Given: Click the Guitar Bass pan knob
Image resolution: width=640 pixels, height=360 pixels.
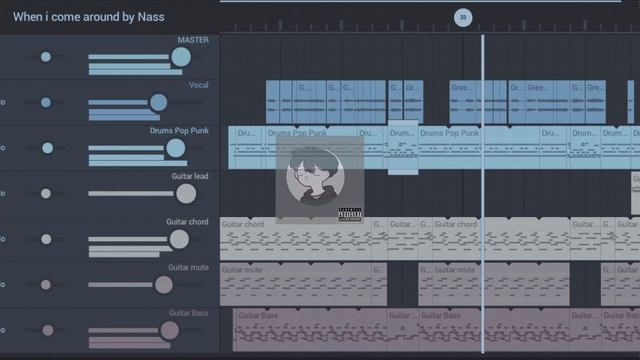Looking at the screenshot, I should (x=48, y=330).
